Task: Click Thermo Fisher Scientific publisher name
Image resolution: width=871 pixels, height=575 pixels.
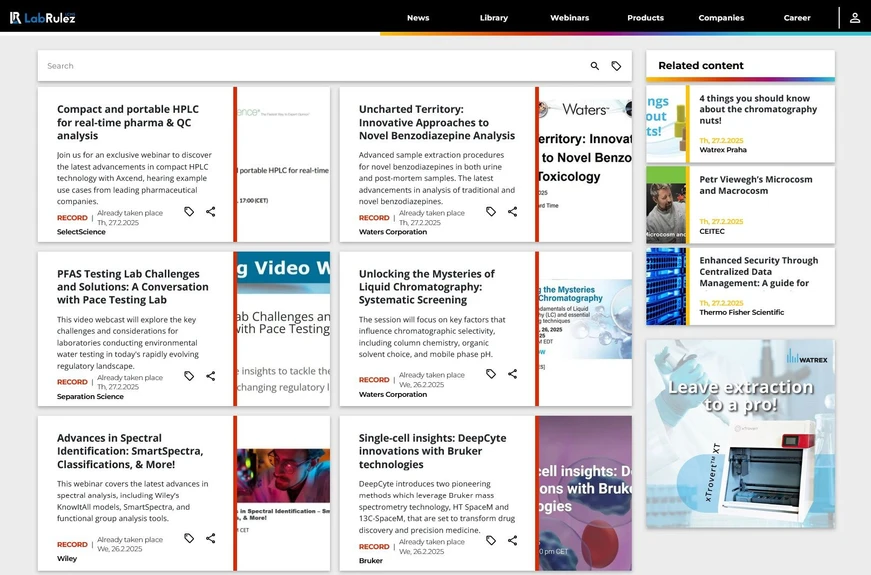Action: coord(742,312)
